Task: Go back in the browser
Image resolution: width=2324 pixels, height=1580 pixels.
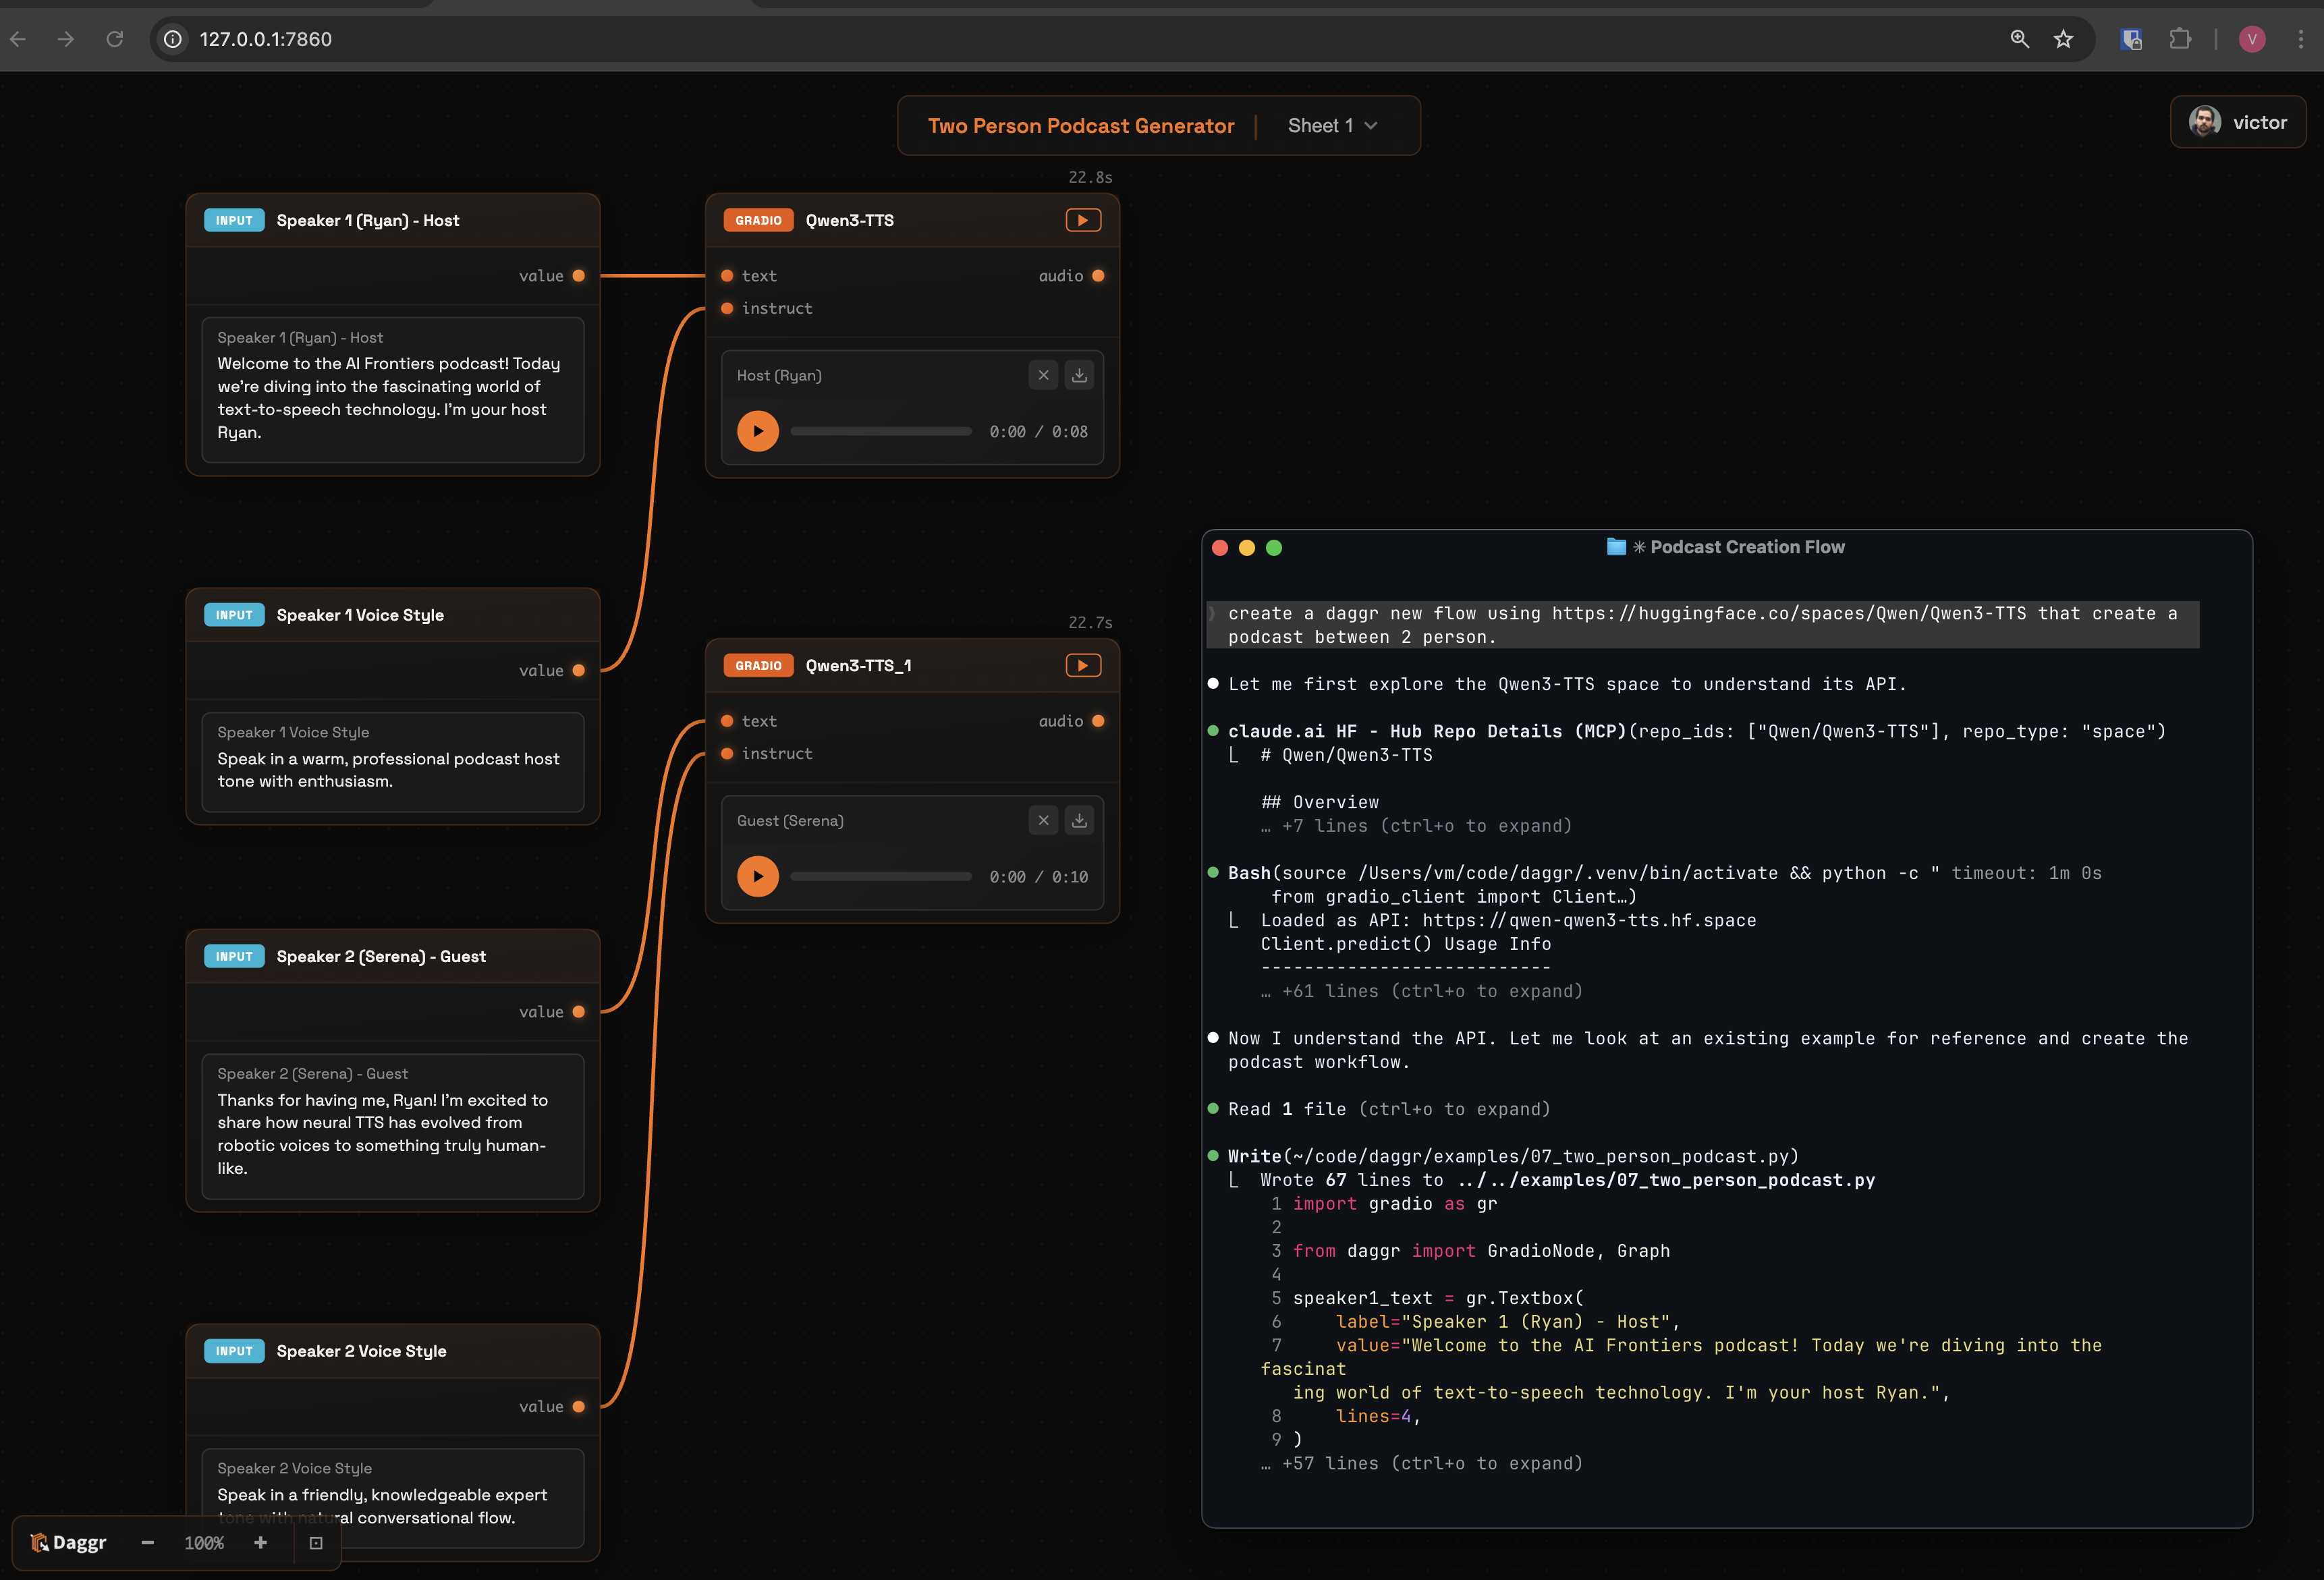Action: tap(18, 39)
